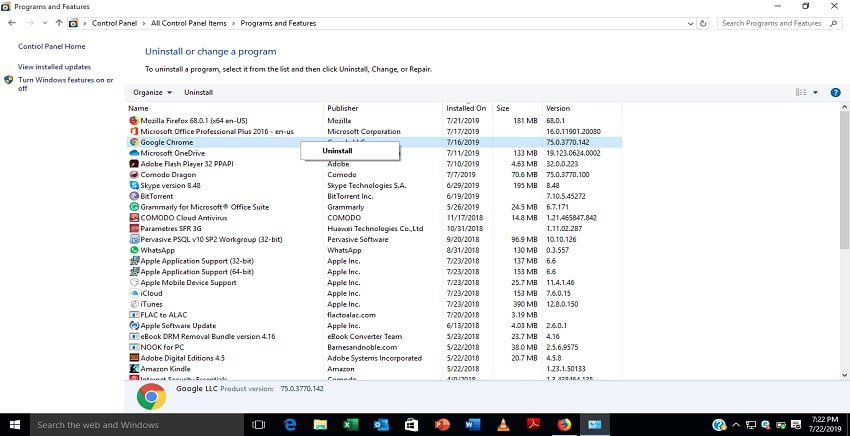
Task: Click the Windows Start button
Action: (15, 425)
